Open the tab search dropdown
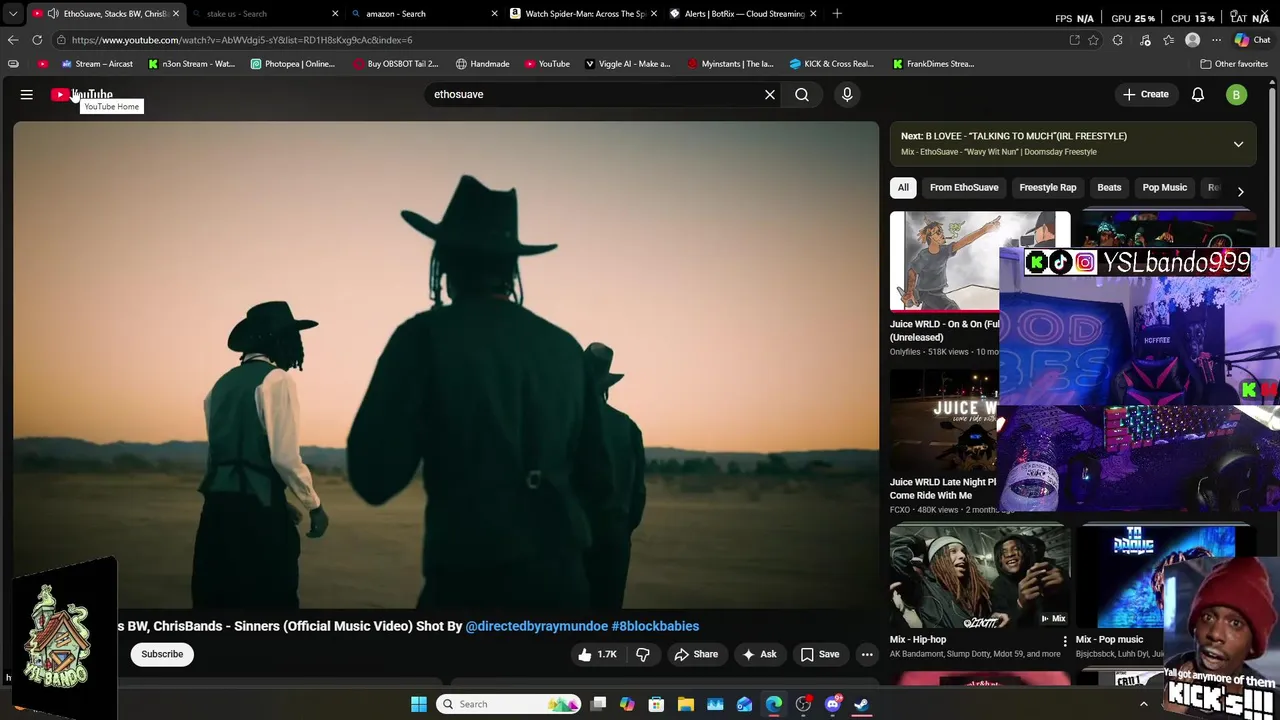 [x=13, y=14]
